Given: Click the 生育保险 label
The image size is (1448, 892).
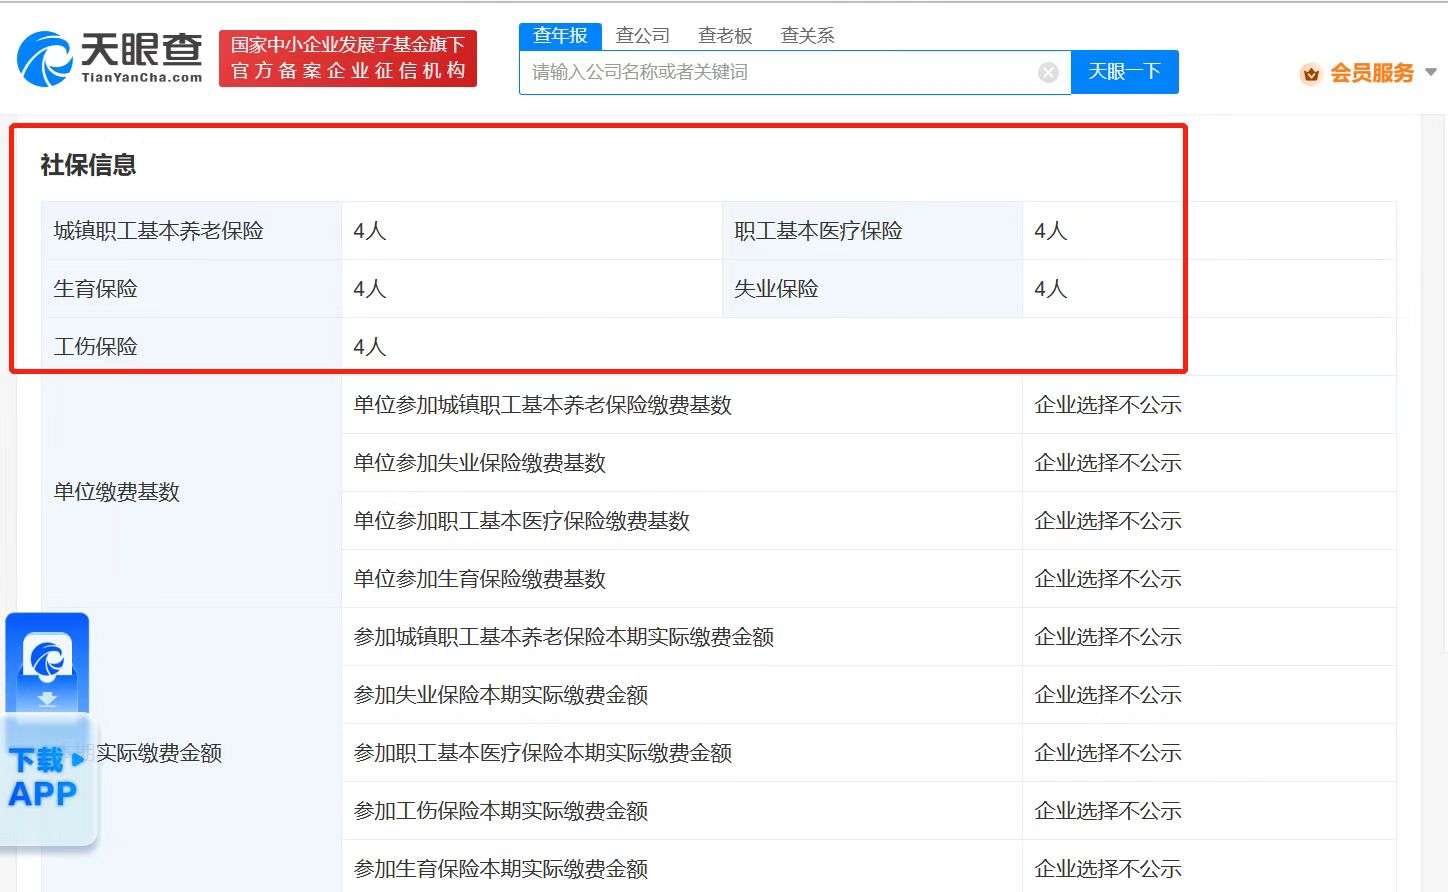Looking at the screenshot, I should [95, 289].
